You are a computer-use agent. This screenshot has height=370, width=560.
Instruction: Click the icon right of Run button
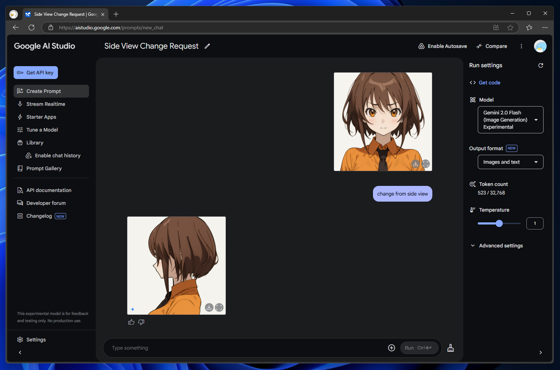click(450, 348)
